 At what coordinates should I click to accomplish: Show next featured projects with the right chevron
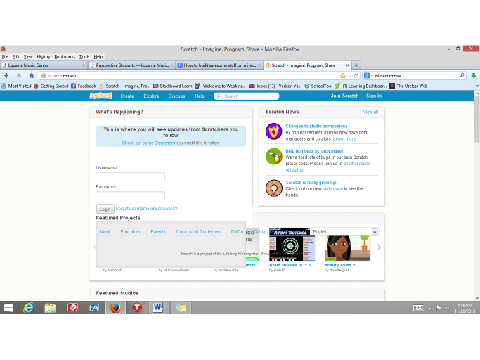coord(379,247)
